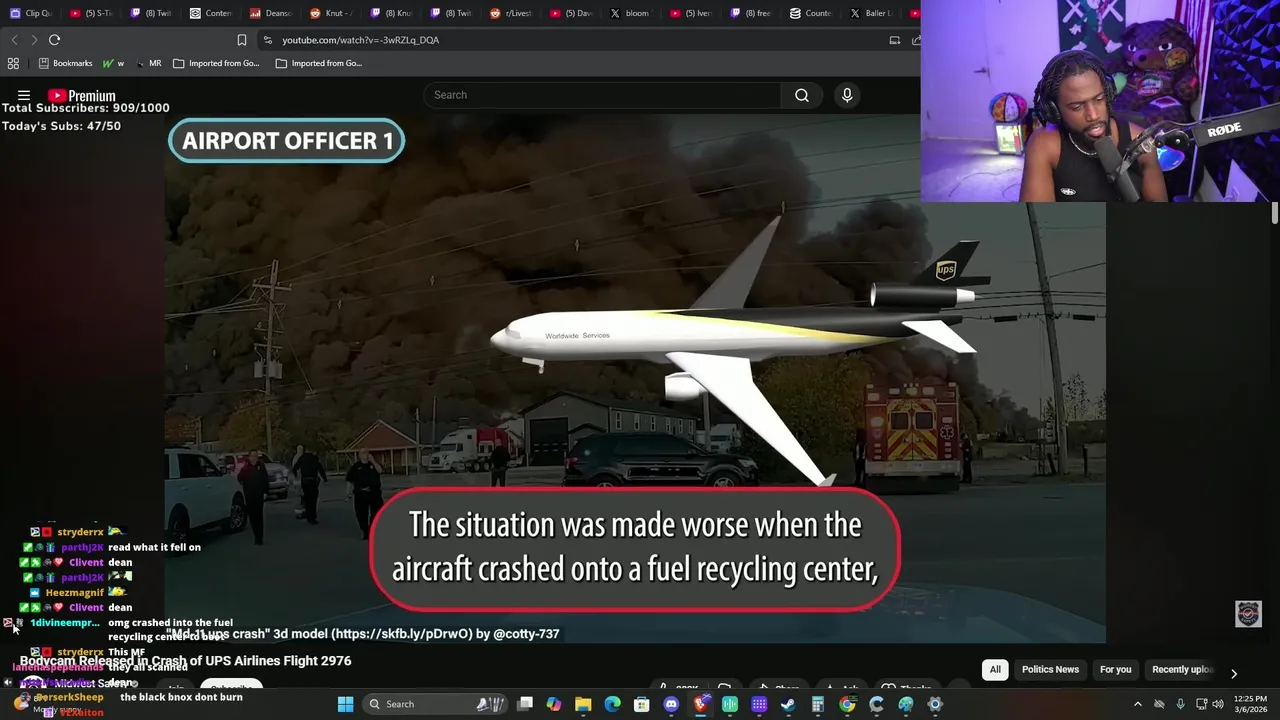Image resolution: width=1280 pixels, height=720 pixels.
Task: Open Google Chrome from the taskbar
Action: (847, 704)
